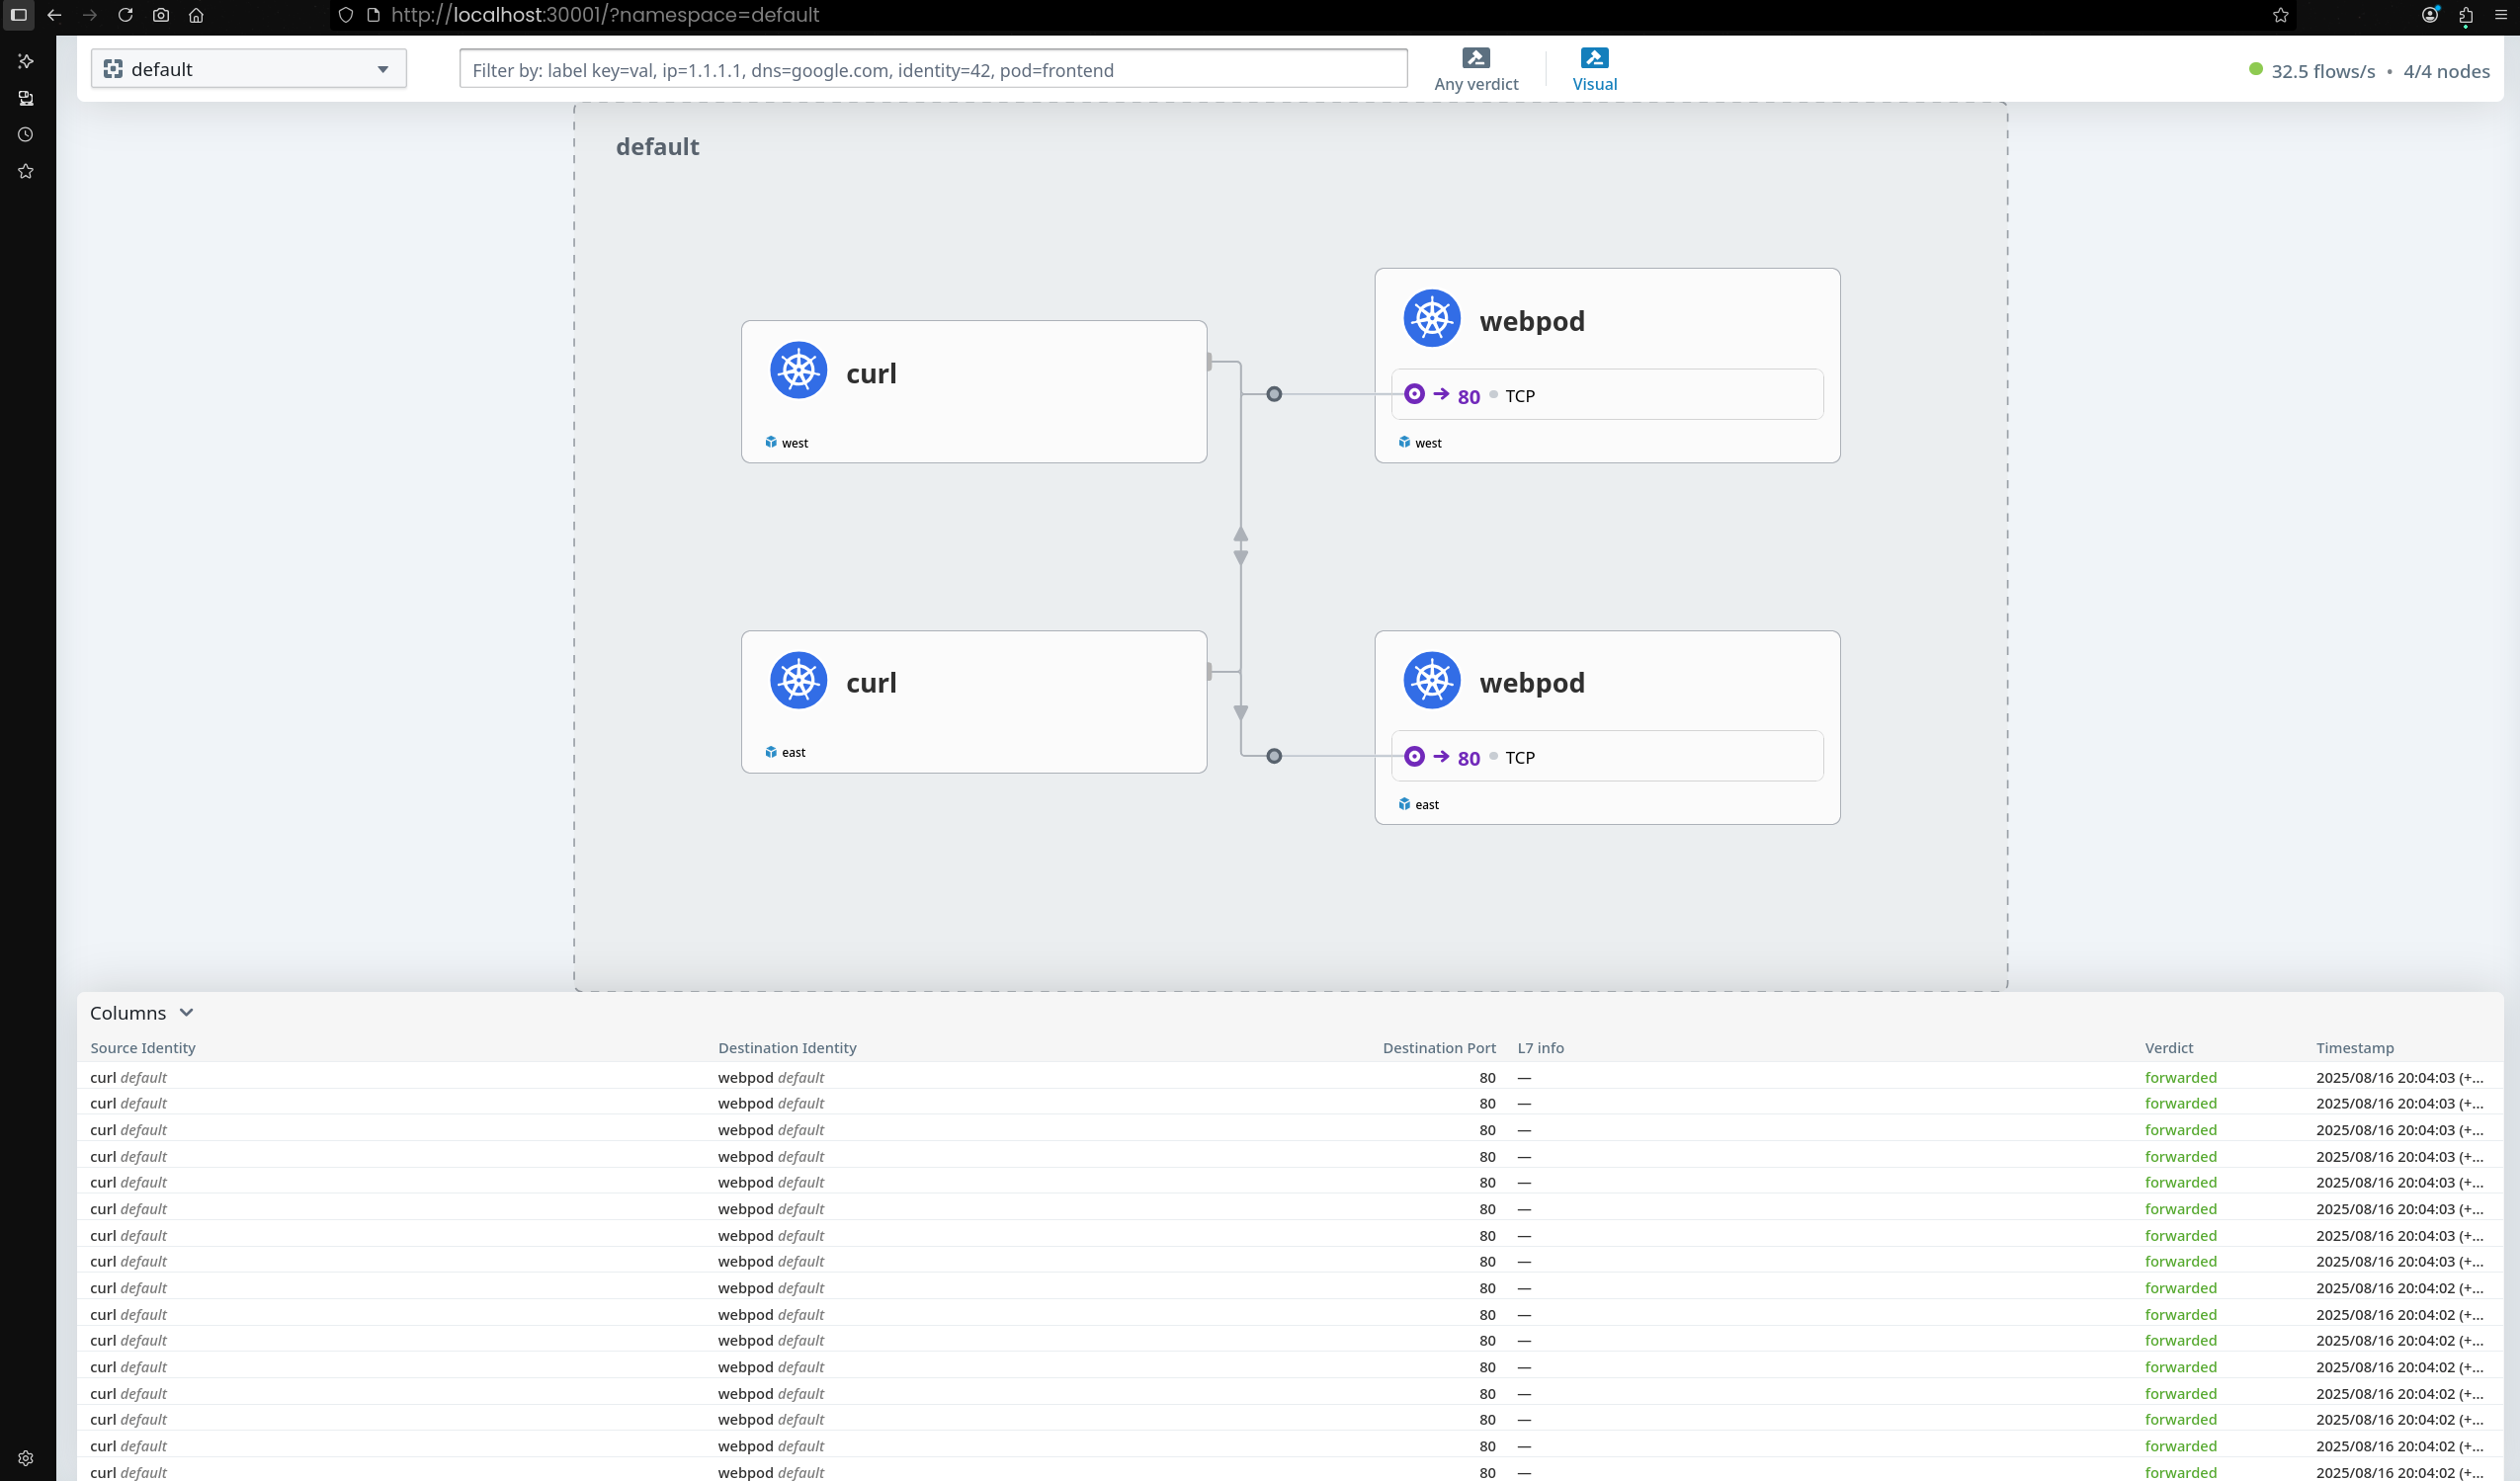The image size is (2520, 1481).
Task: Open the history clock icon in sidebar
Action: [x=26, y=134]
